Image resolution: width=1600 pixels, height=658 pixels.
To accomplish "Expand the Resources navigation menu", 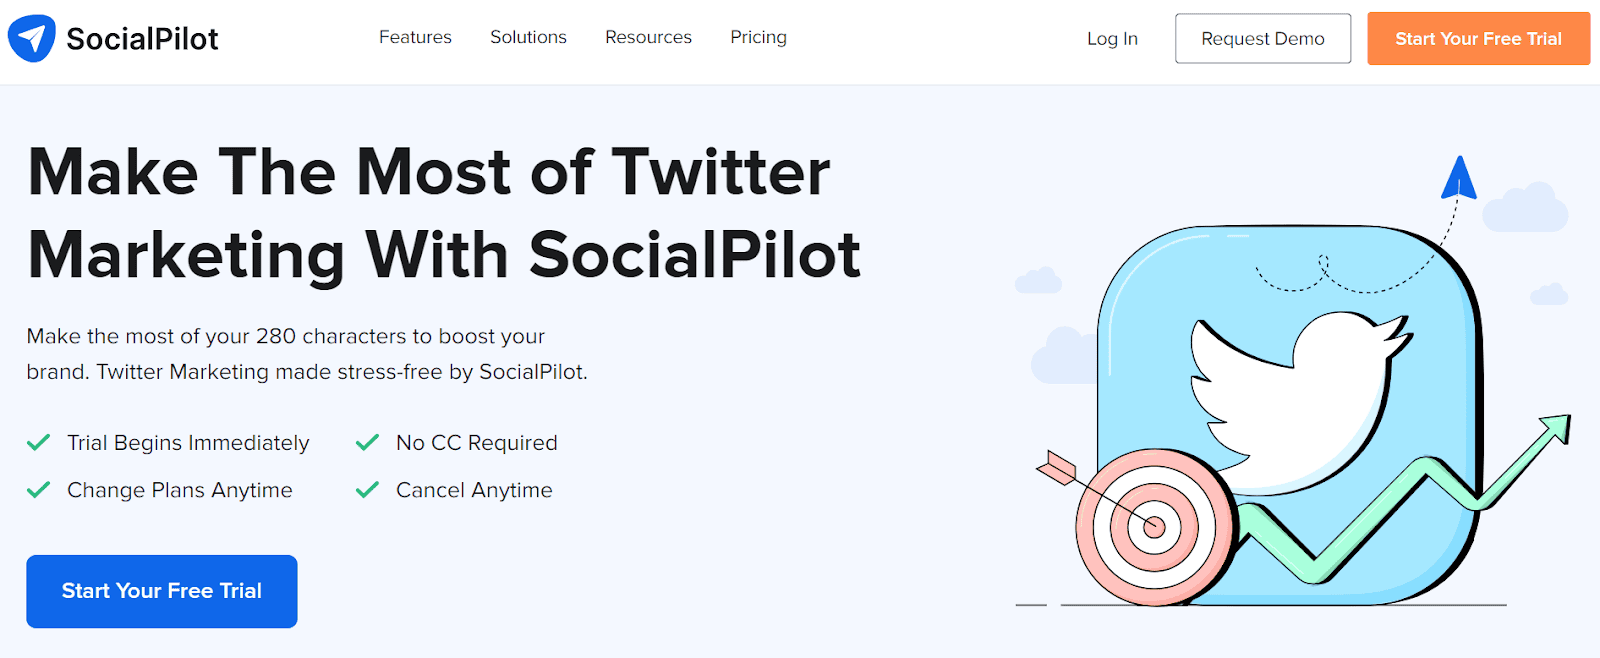I will (648, 37).
